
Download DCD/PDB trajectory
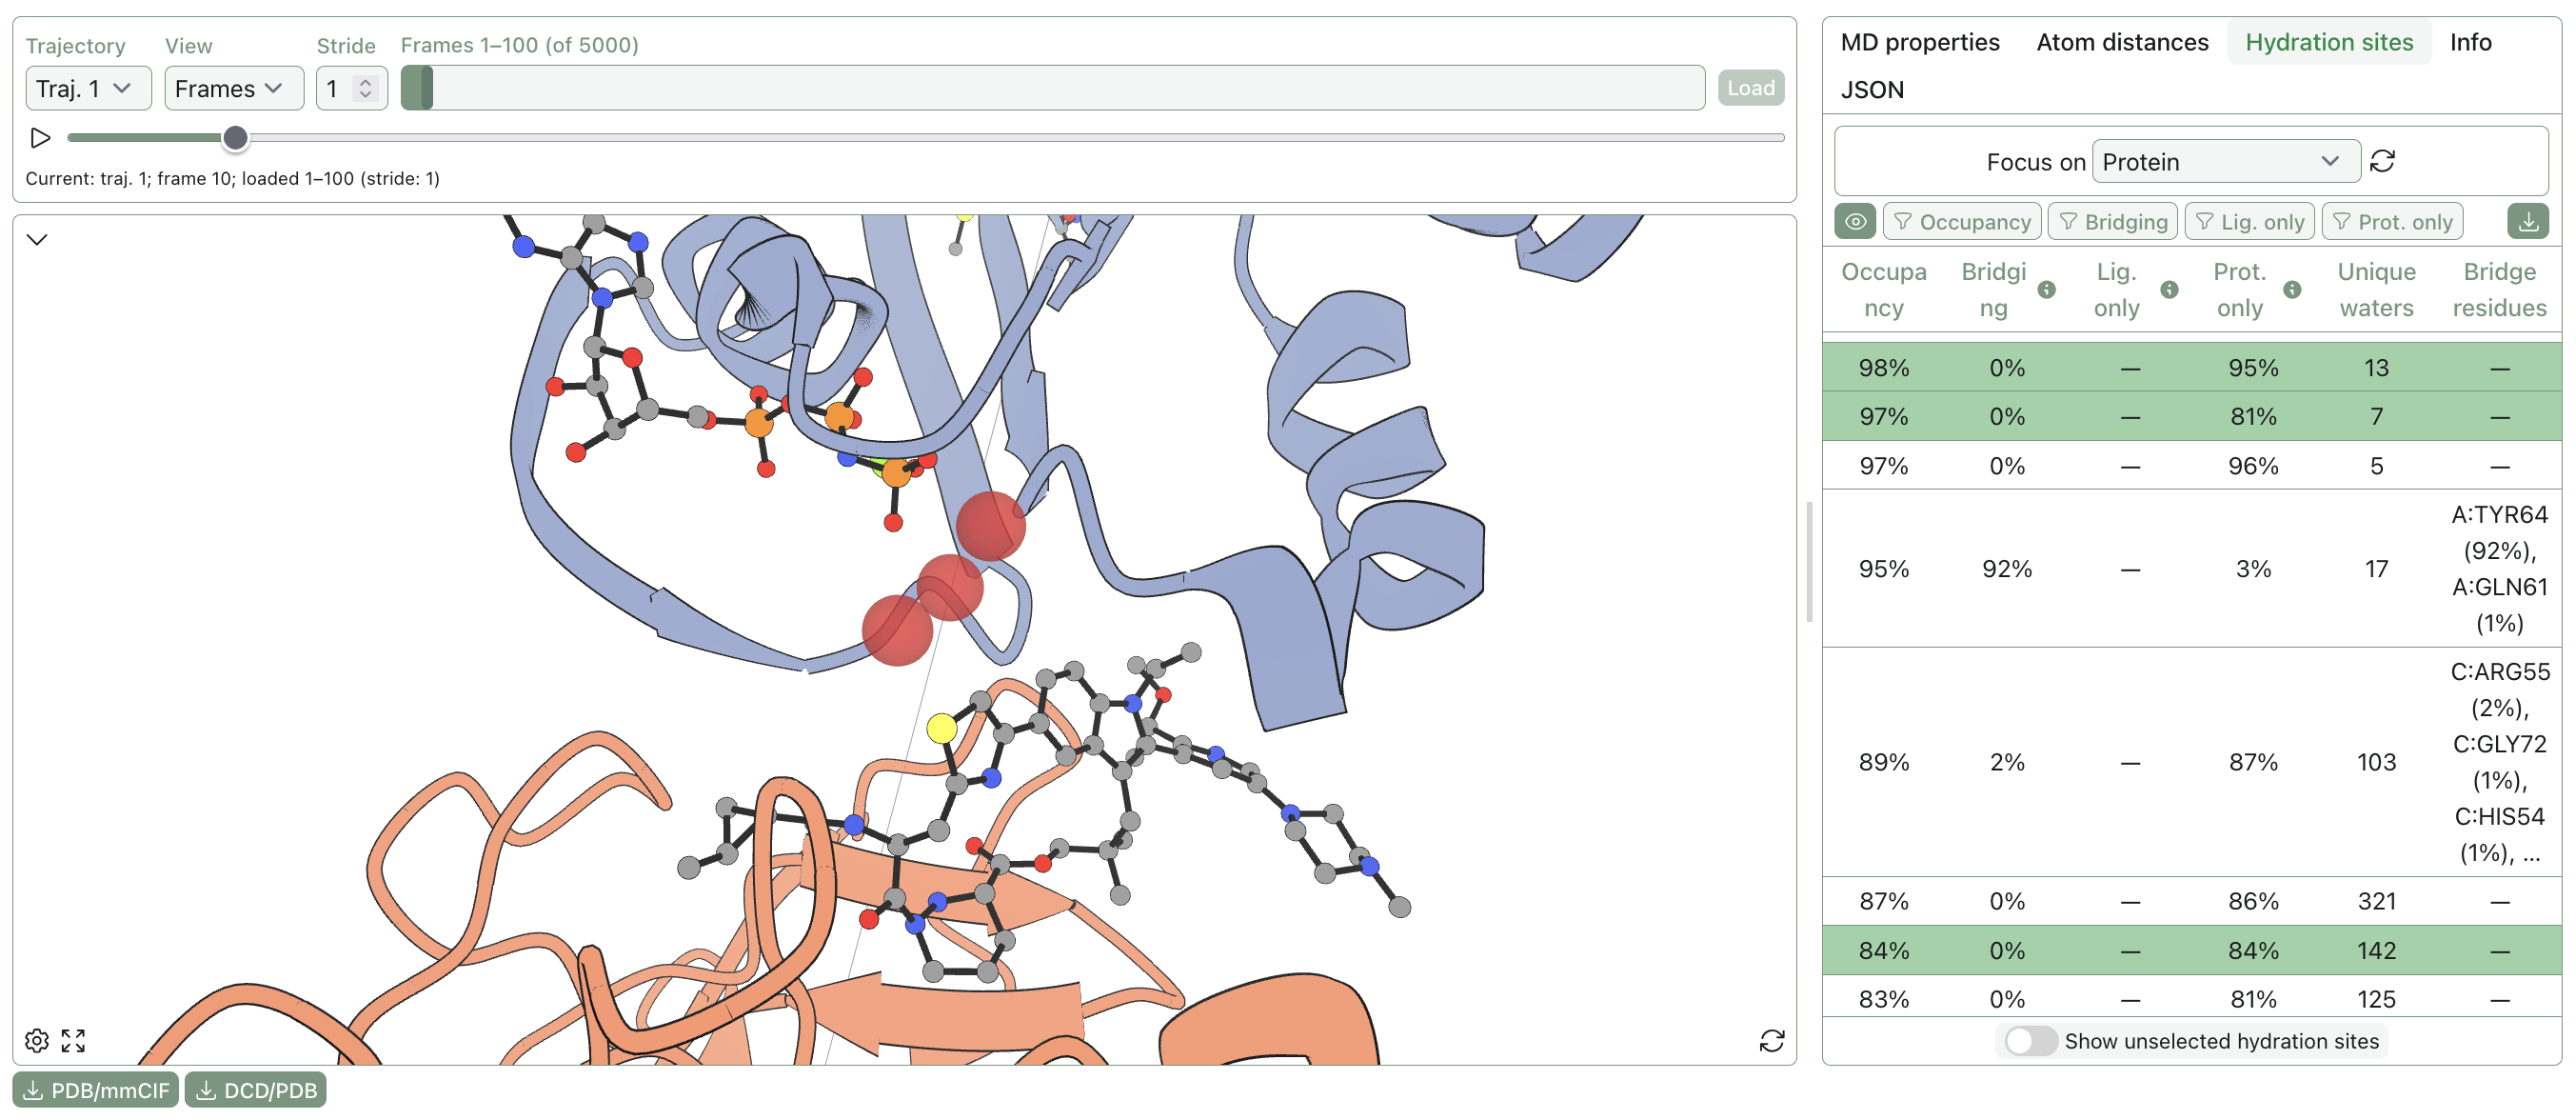256,1090
